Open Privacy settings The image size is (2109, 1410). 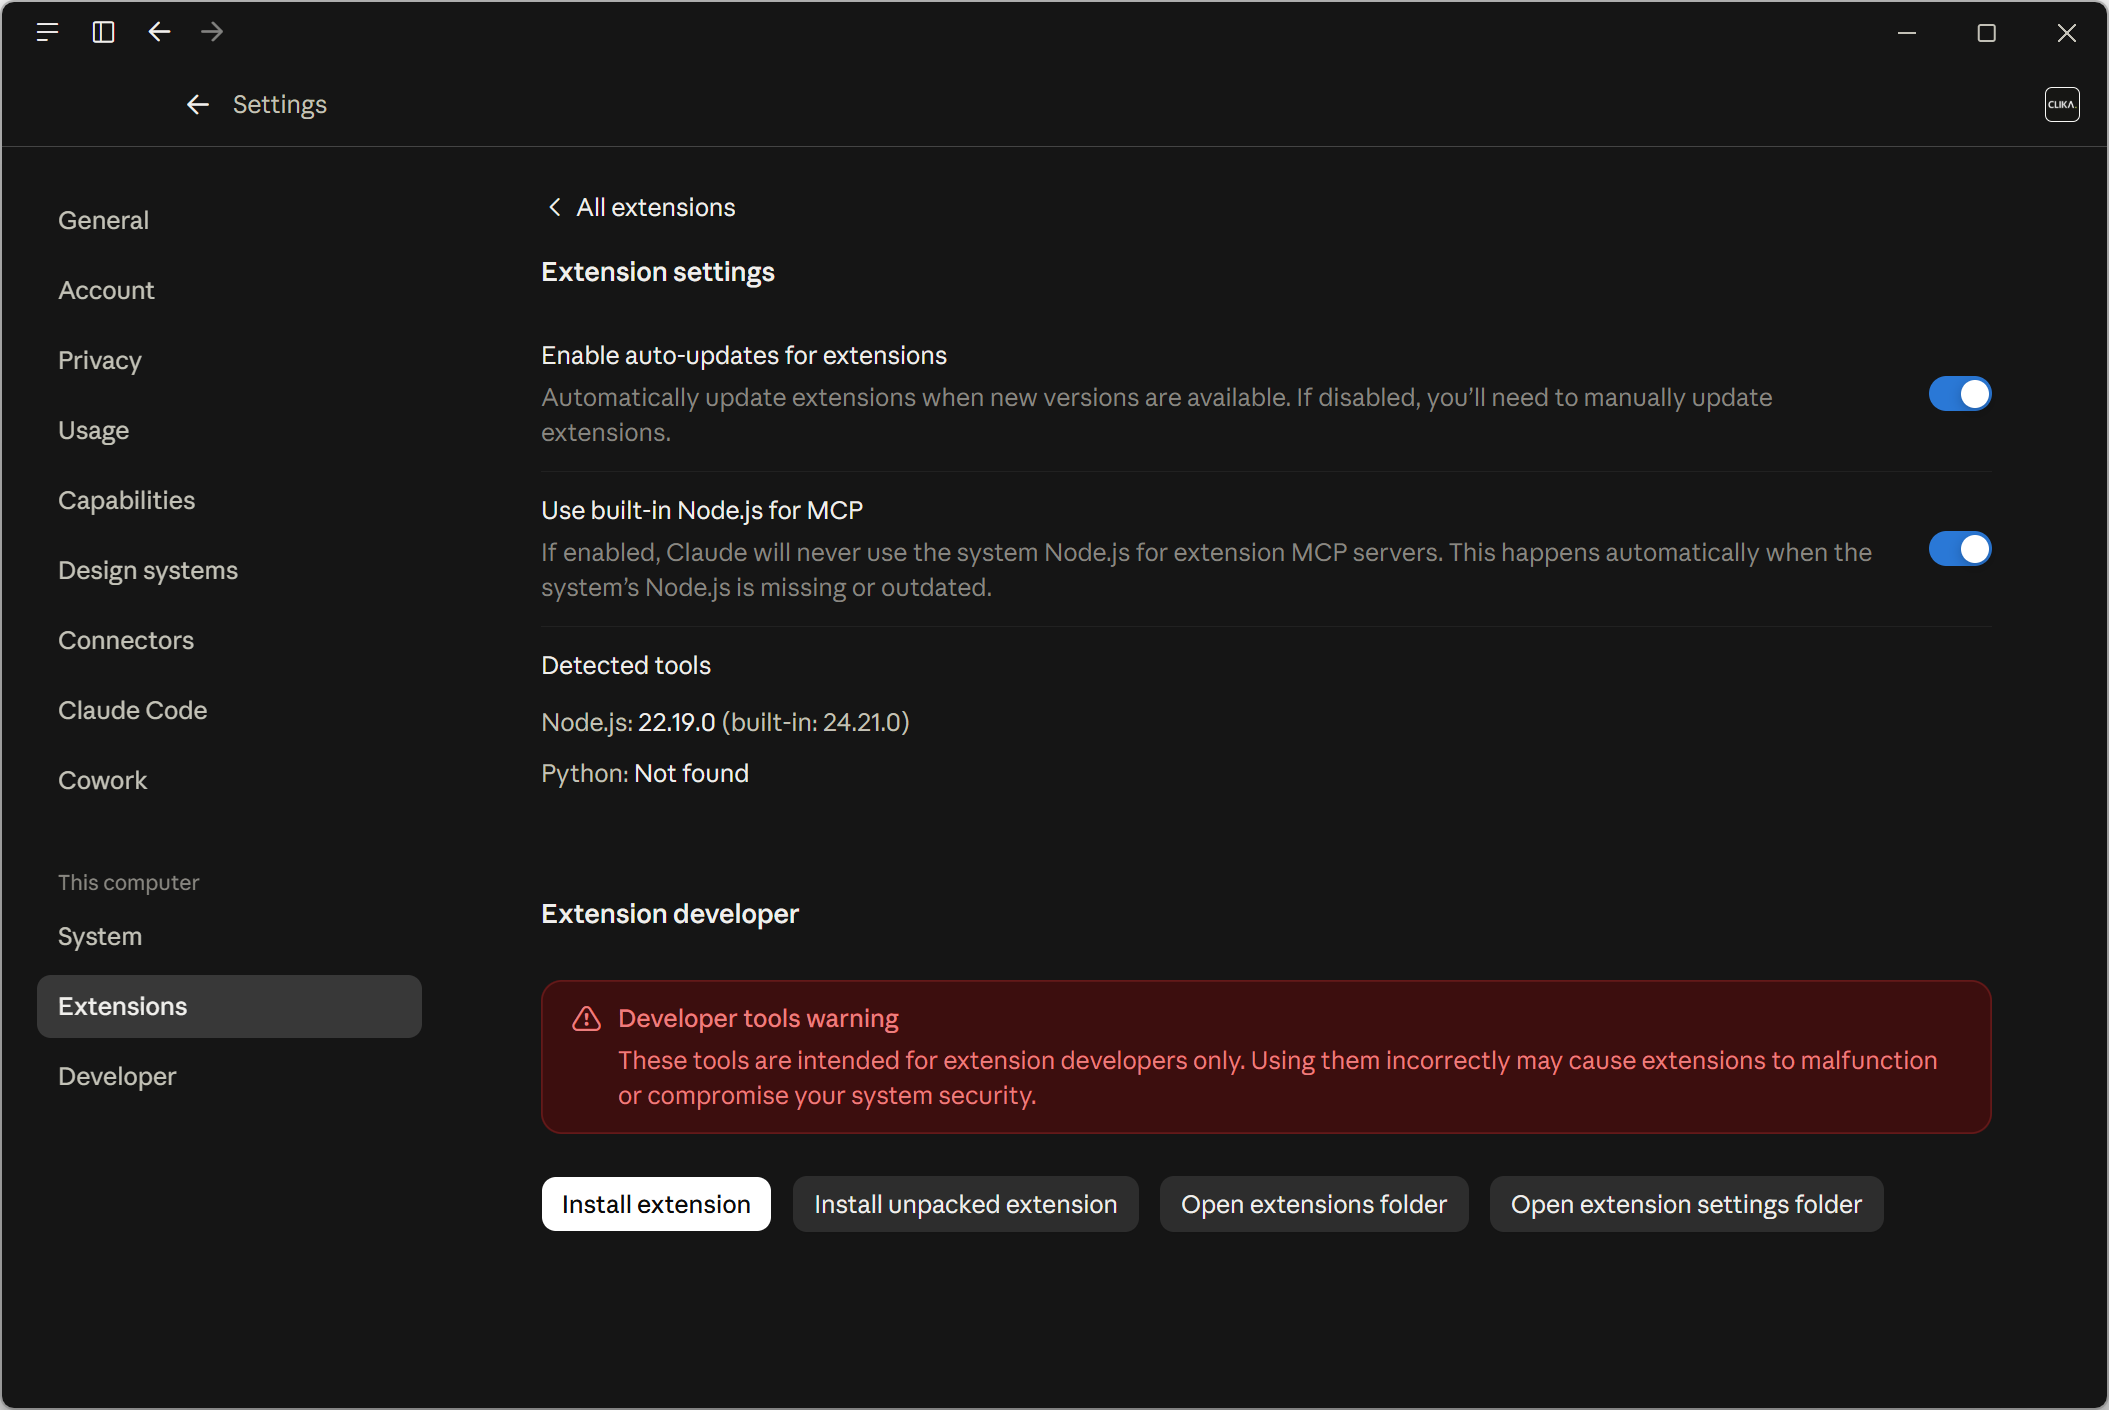(229, 360)
